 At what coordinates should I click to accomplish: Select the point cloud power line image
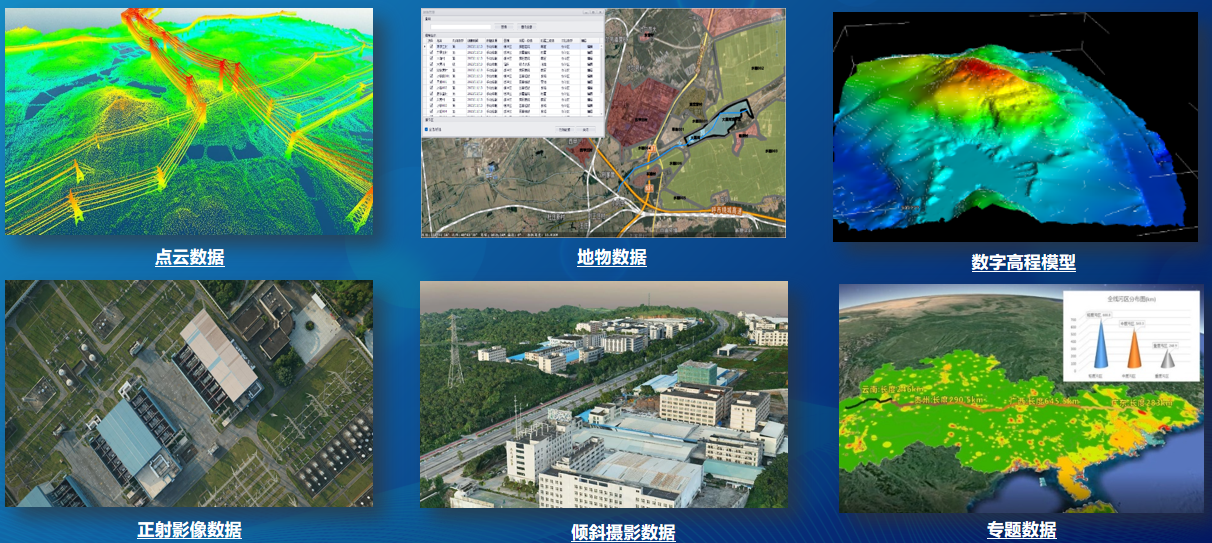click(189, 122)
